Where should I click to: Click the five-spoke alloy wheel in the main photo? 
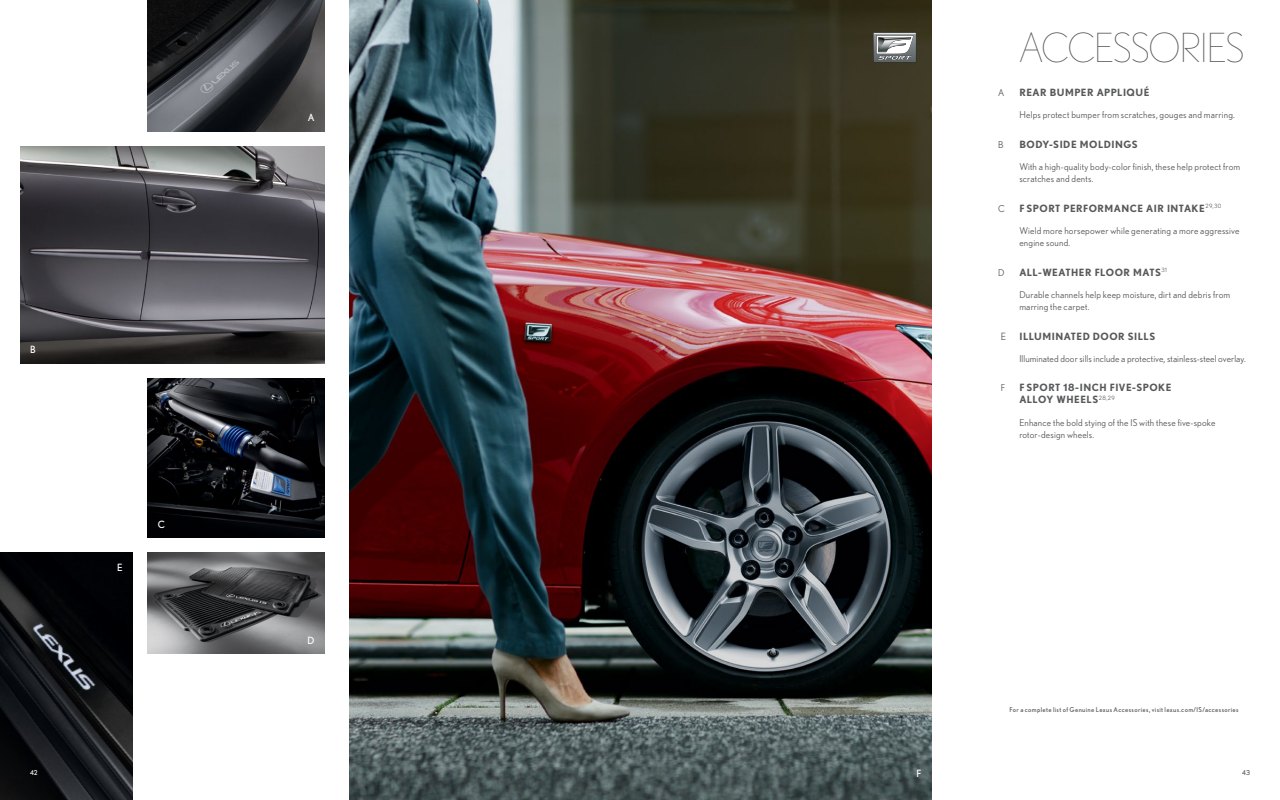pos(766,547)
